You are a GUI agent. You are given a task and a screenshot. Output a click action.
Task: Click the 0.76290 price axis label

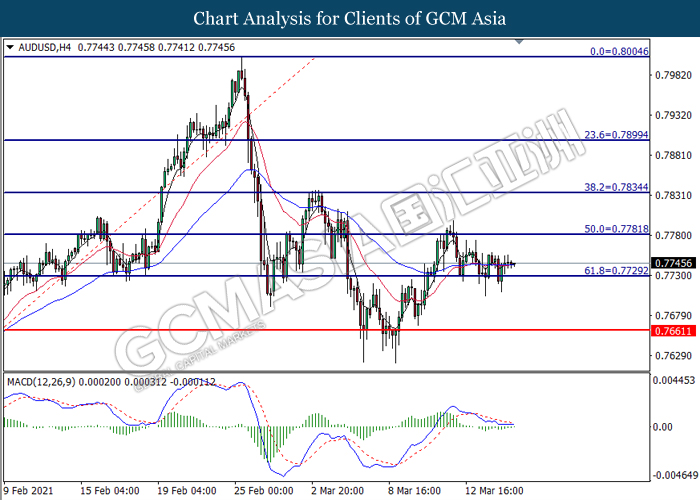point(673,356)
